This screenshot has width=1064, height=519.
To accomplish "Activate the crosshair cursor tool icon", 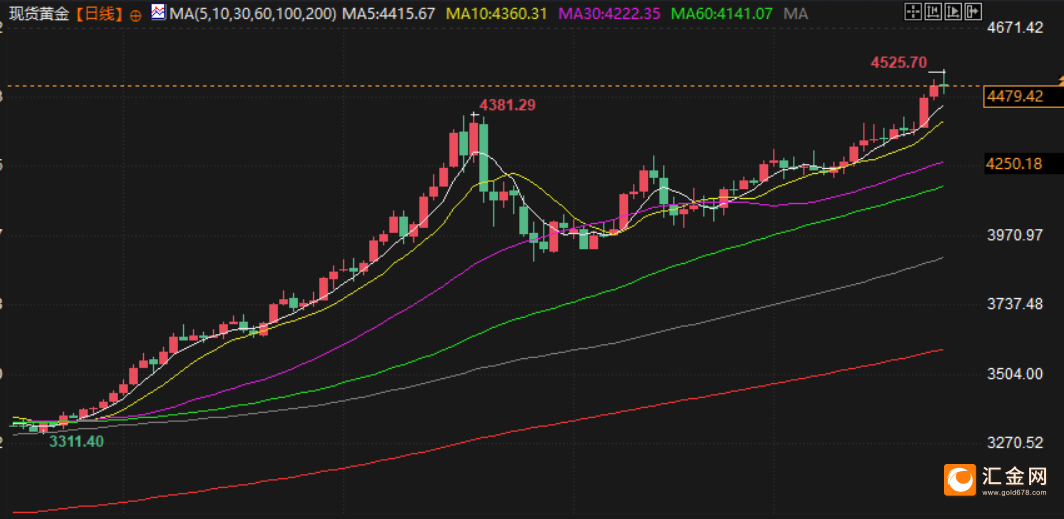I will (x=913, y=11).
